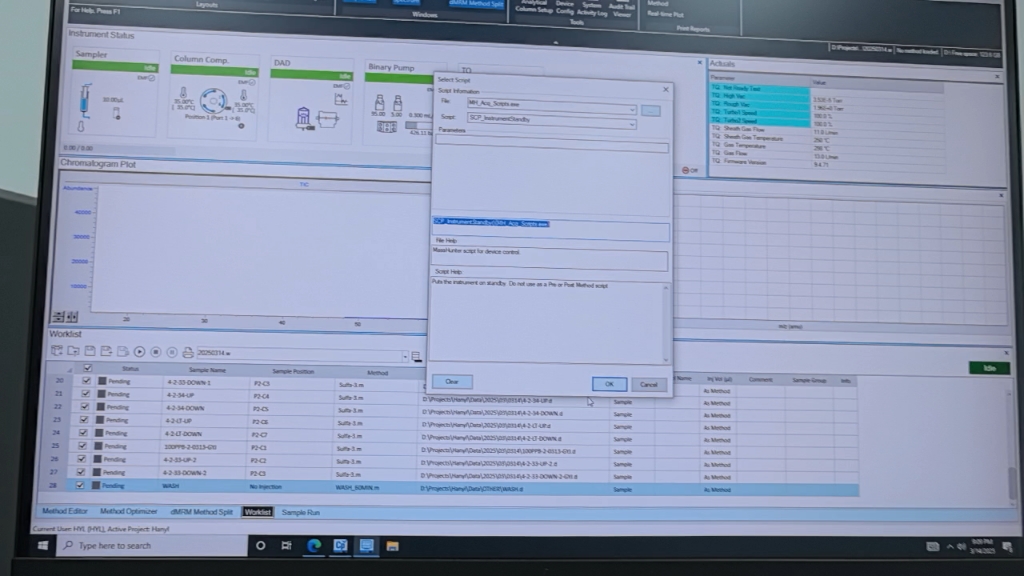Uncheck the row 25 worklist checkbox
Image resolution: width=1024 pixels, height=576 pixels.
click(x=82, y=446)
